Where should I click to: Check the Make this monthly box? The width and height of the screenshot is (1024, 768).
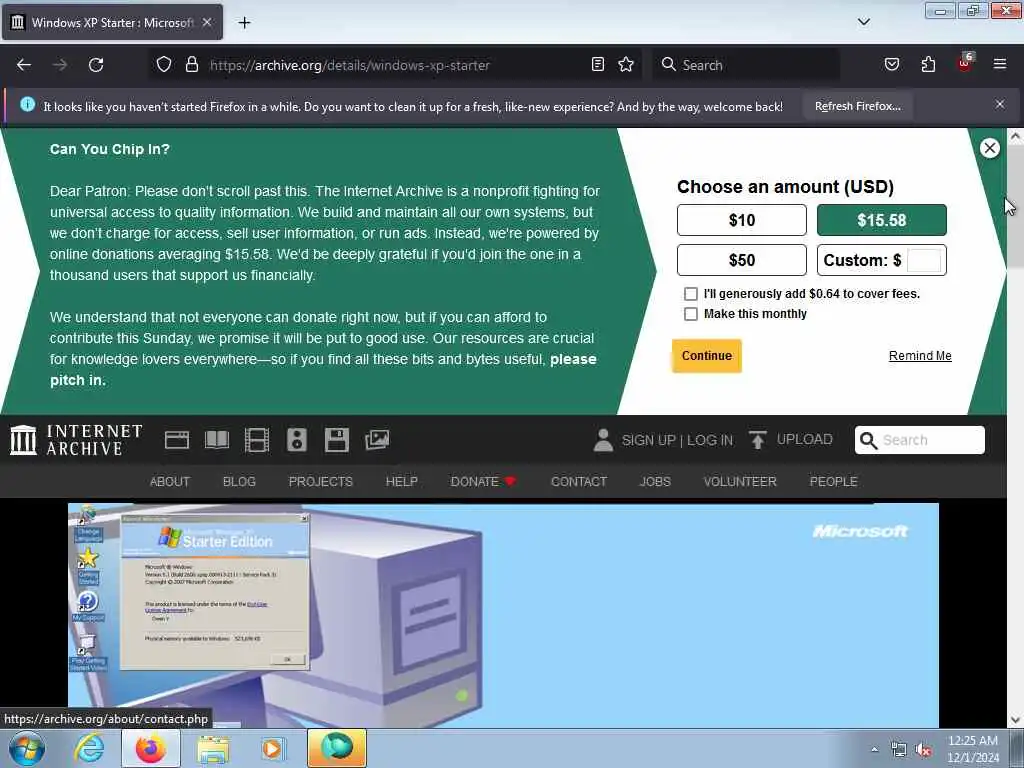(x=690, y=314)
